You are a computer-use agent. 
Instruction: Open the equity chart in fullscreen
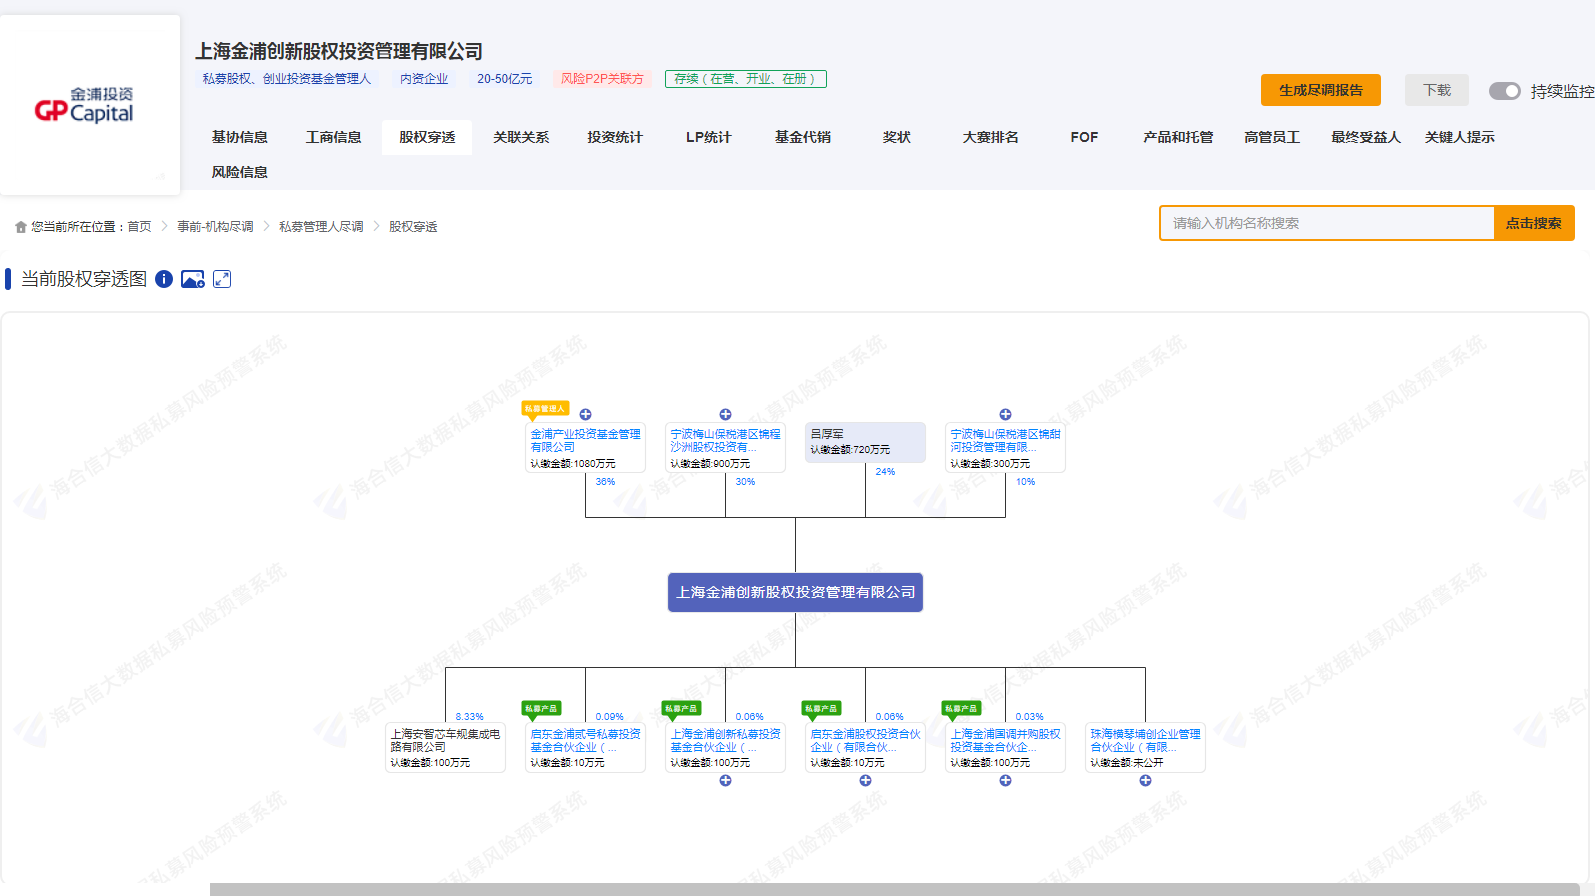222,279
